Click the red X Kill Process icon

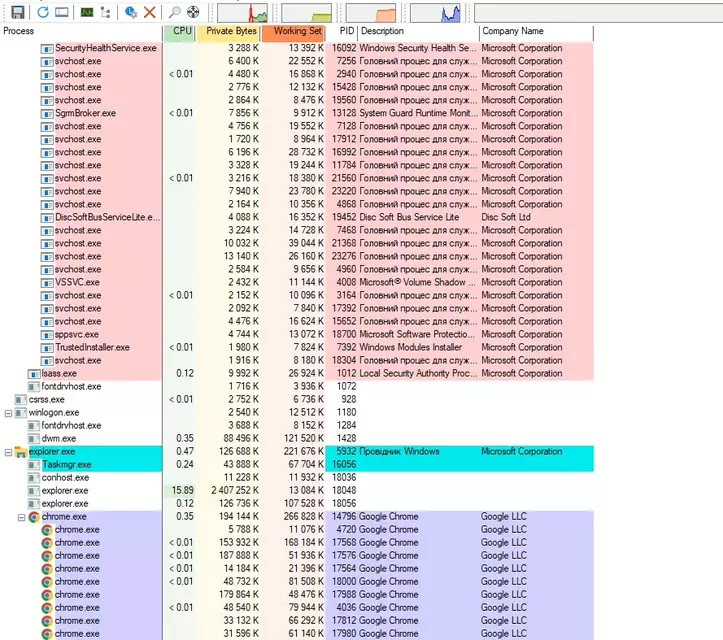[149, 12]
